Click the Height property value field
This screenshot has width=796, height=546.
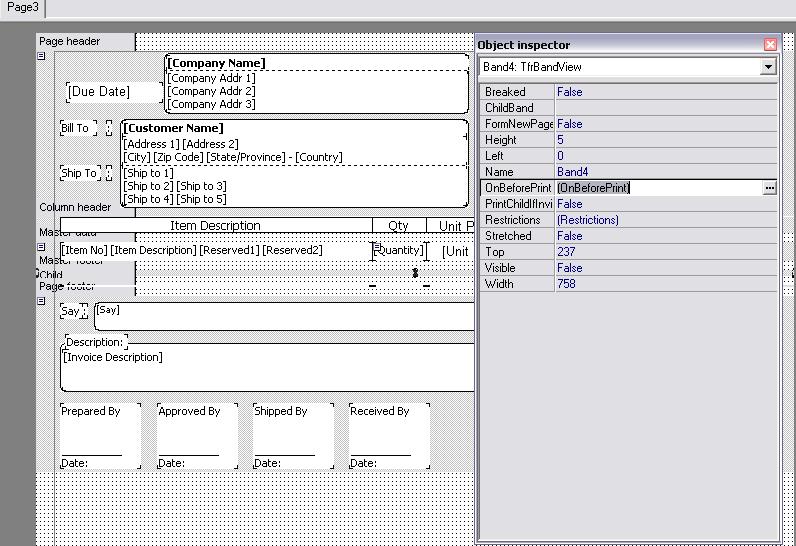tap(665, 140)
